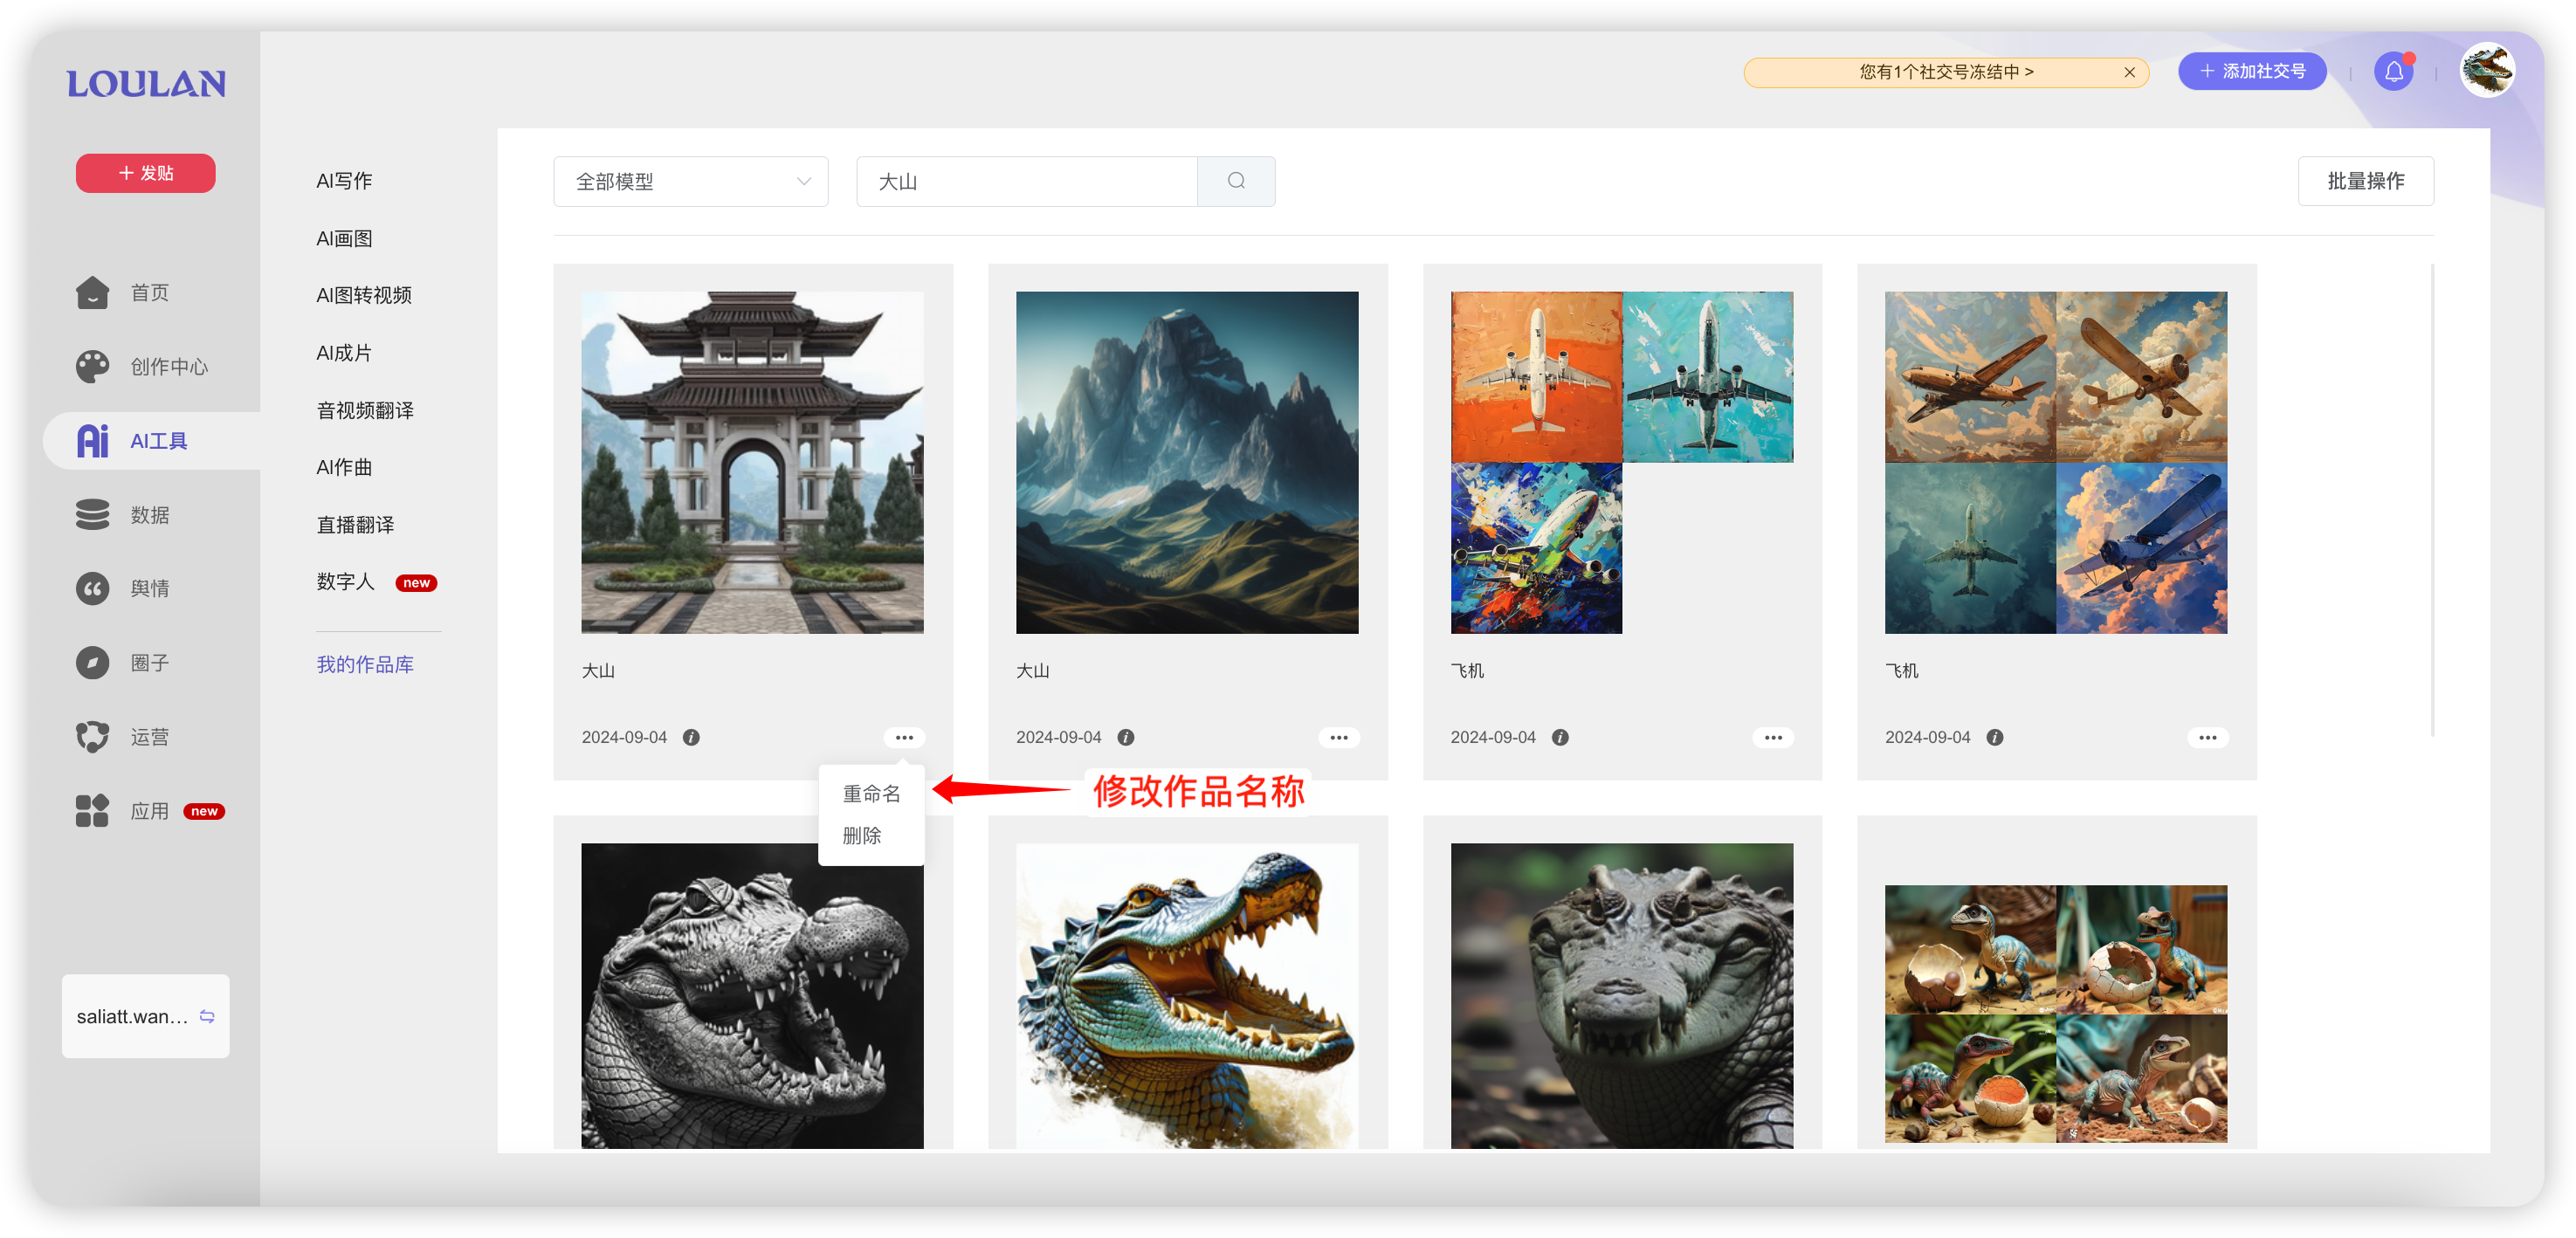The width and height of the screenshot is (2576, 1238).
Task: Open the notification bell icon
Action: (x=2394, y=72)
